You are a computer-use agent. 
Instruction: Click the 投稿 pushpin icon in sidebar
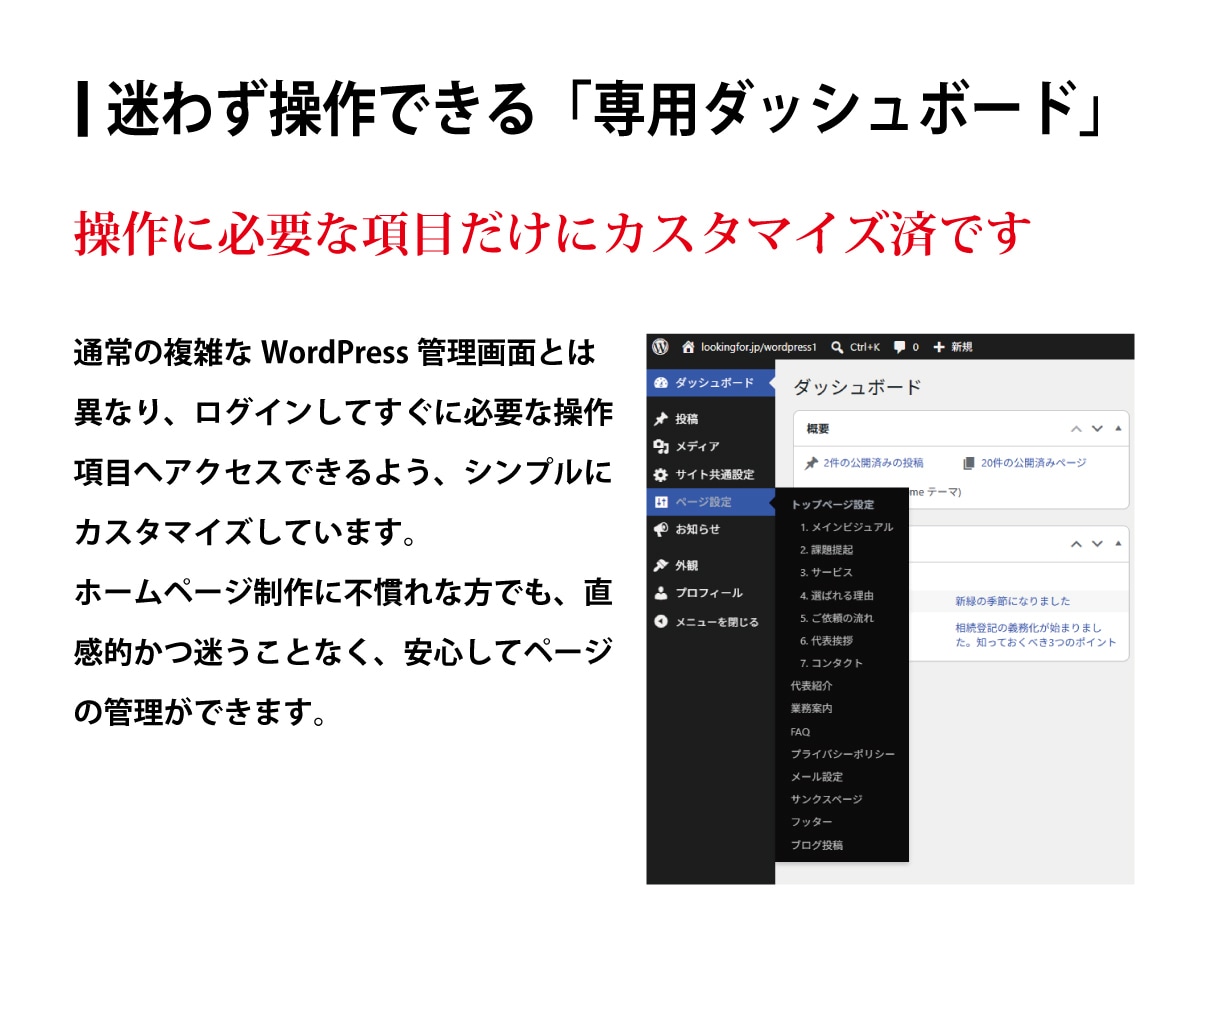pos(661,419)
